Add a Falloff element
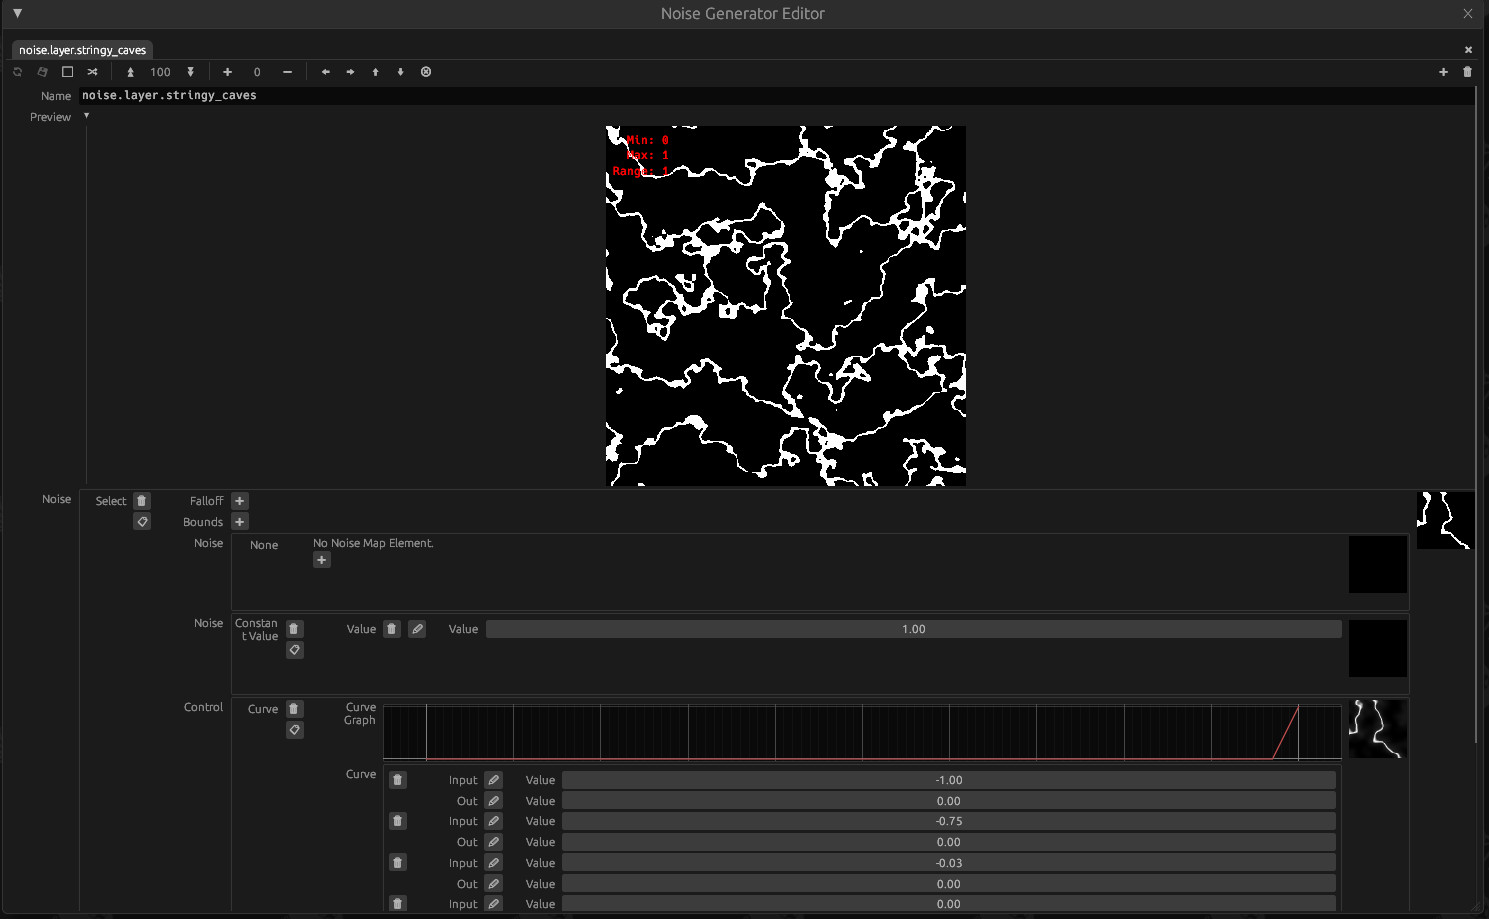1489x919 pixels. 240,501
